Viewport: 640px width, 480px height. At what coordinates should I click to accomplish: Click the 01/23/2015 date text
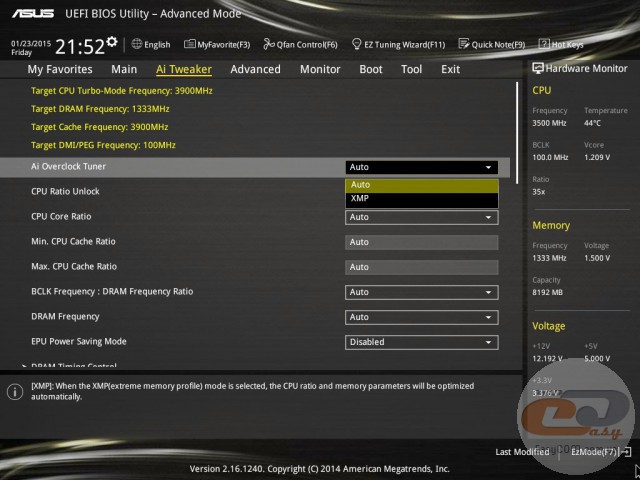(x=31, y=44)
